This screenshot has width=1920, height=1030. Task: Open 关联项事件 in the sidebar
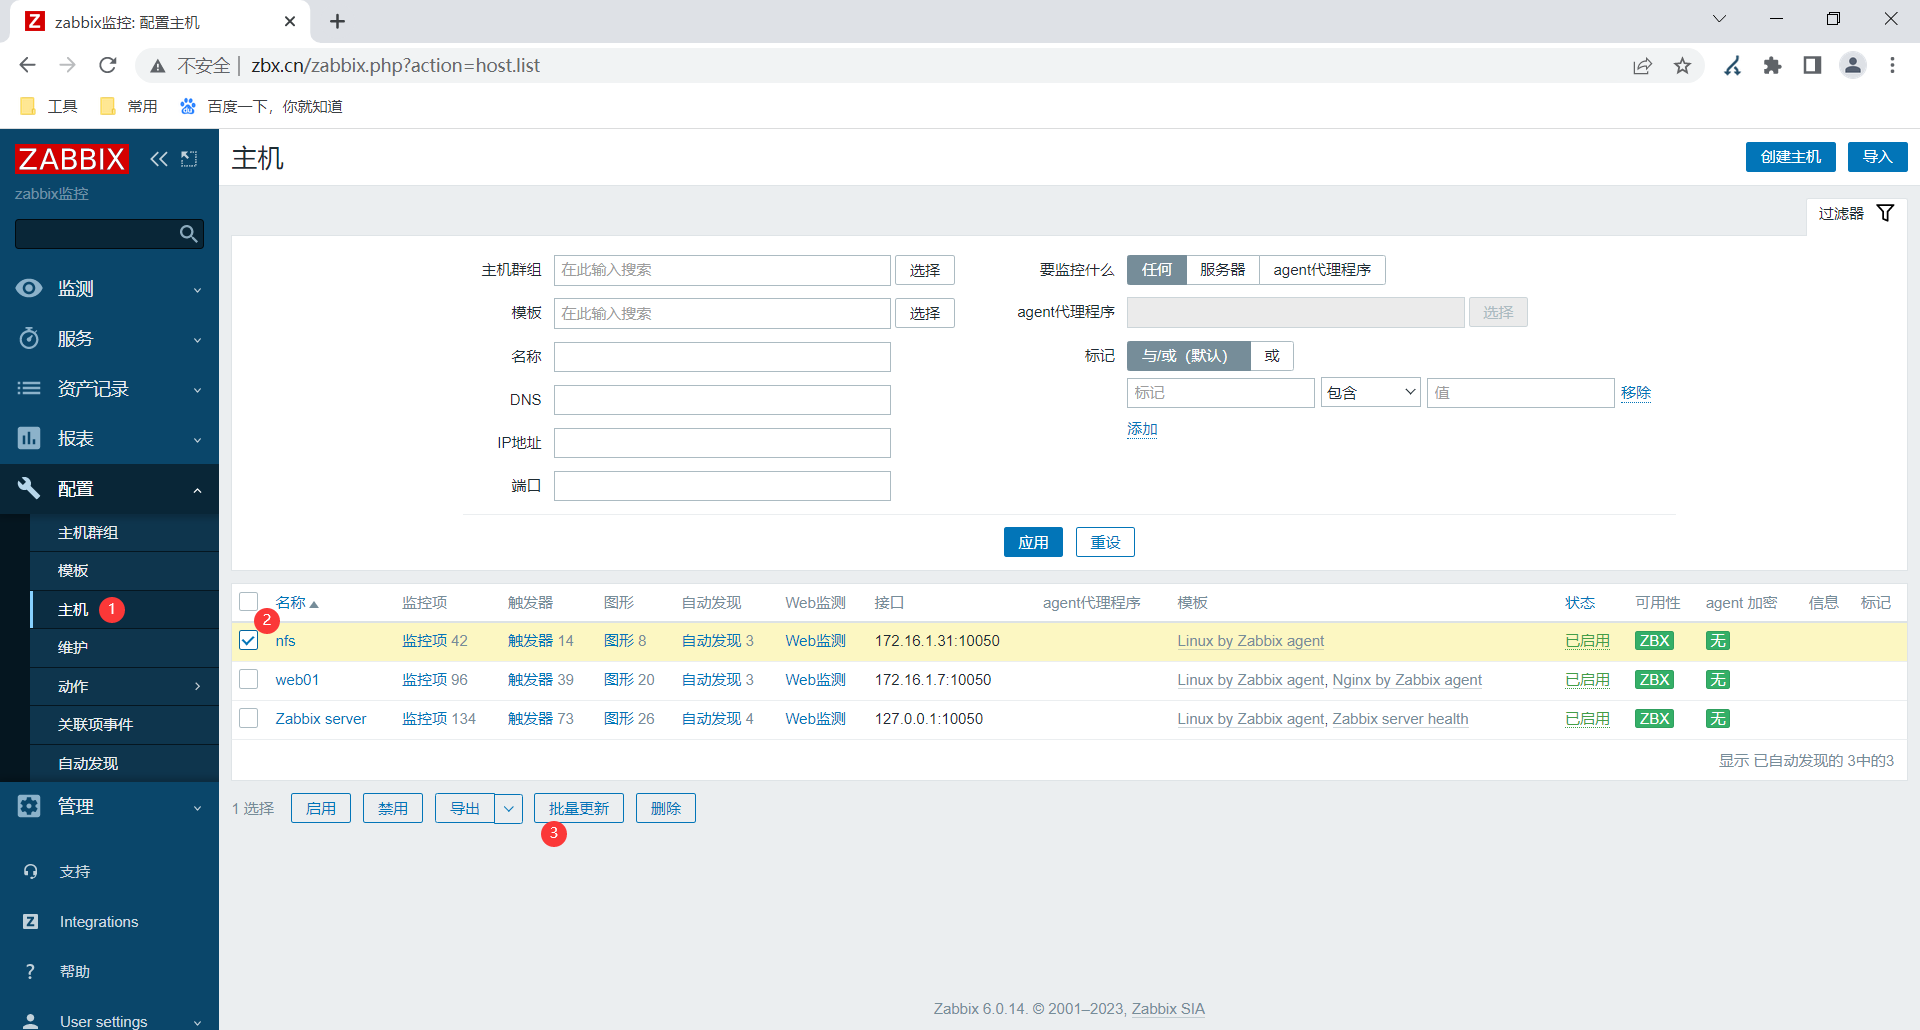tap(124, 725)
